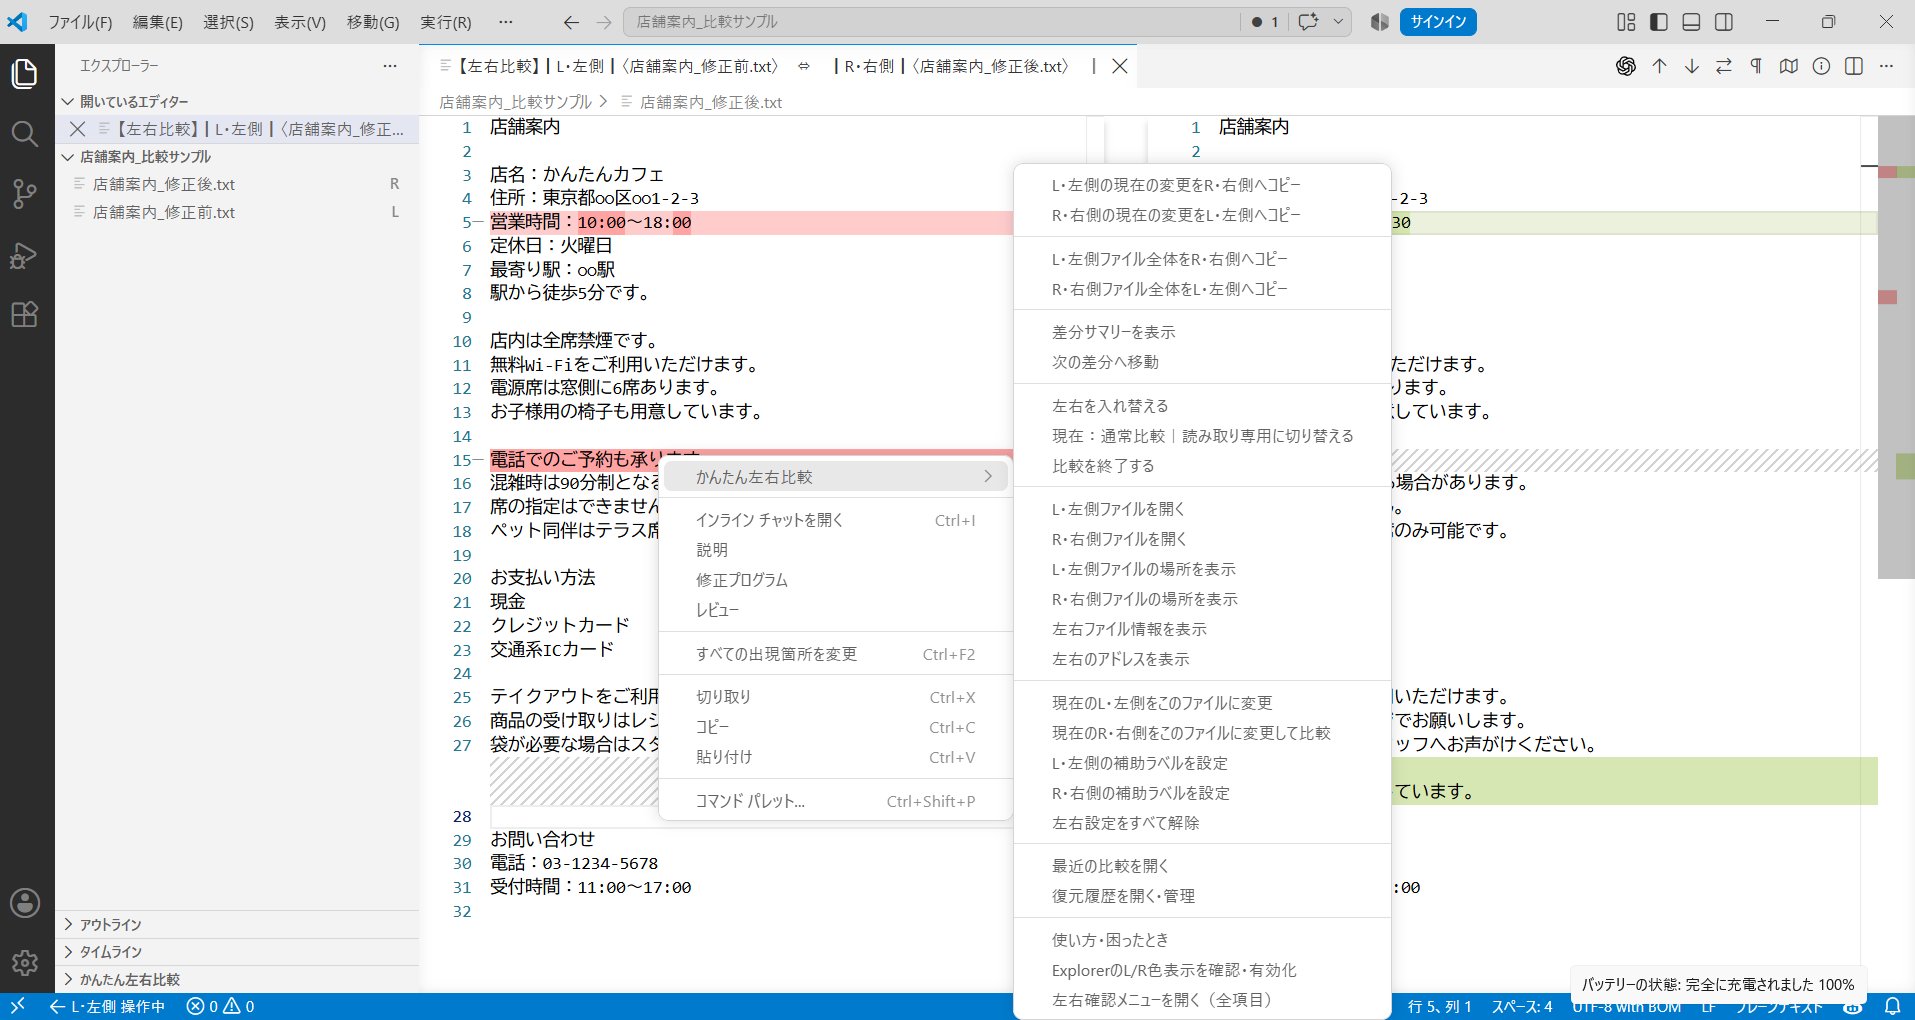The image size is (1915, 1020).
Task: Open Run and Debug view
Action: 25,255
